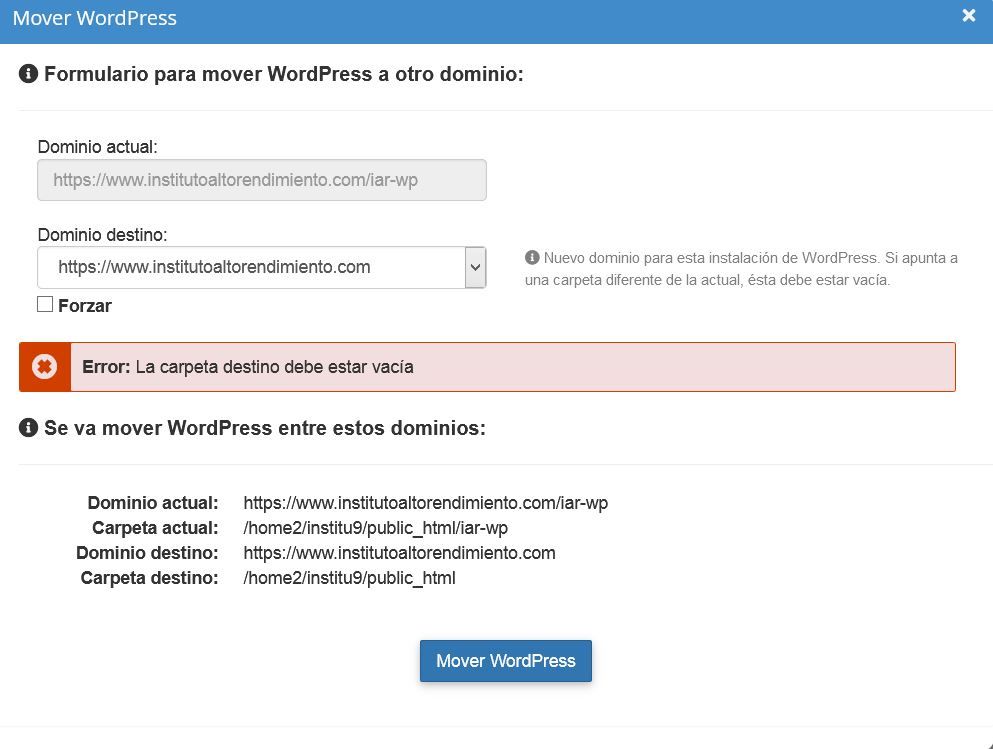993x749 pixels.
Task: Click the info icon beside Formulario heading
Action: pos(28,74)
